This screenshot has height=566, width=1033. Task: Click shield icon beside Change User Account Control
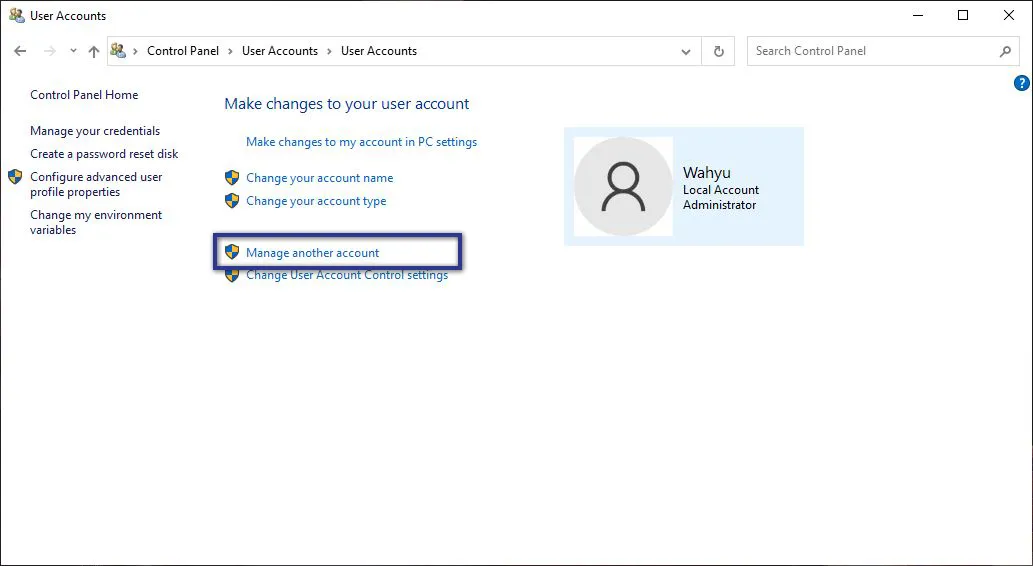pyautogui.click(x=232, y=276)
